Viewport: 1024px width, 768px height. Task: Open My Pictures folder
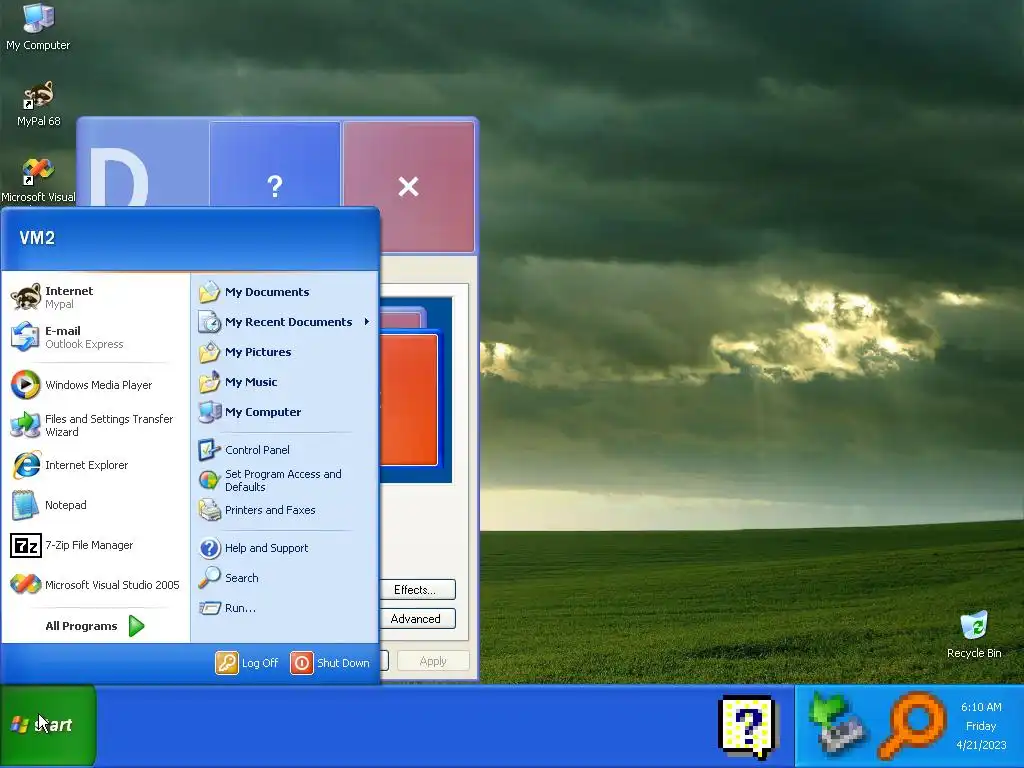(285, 352)
